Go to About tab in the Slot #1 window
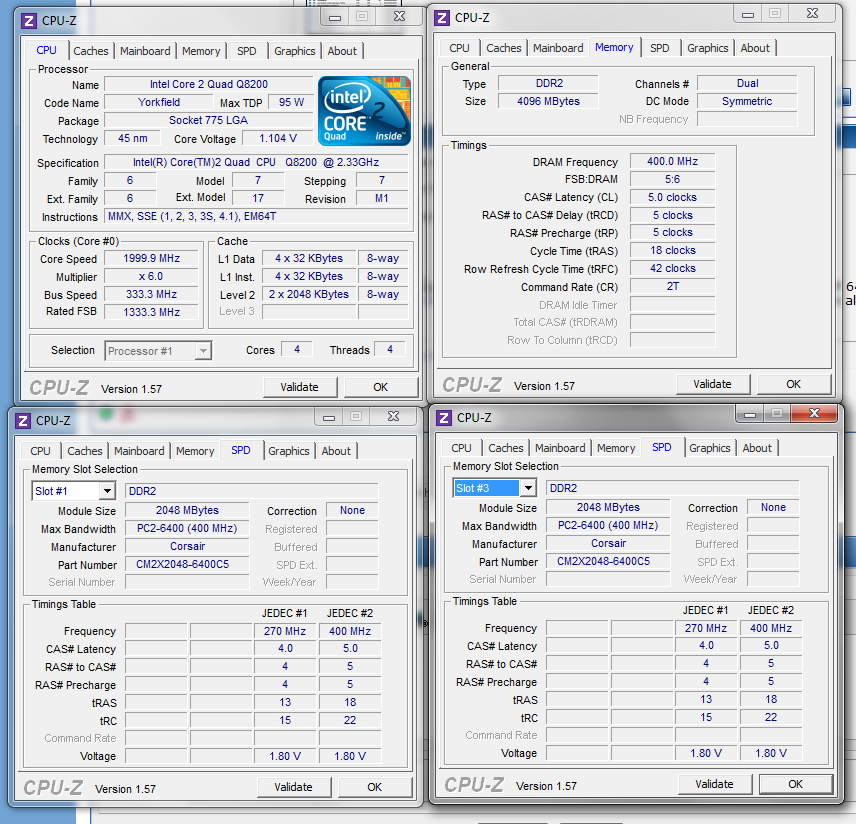856x824 pixels. coord(336,451)
